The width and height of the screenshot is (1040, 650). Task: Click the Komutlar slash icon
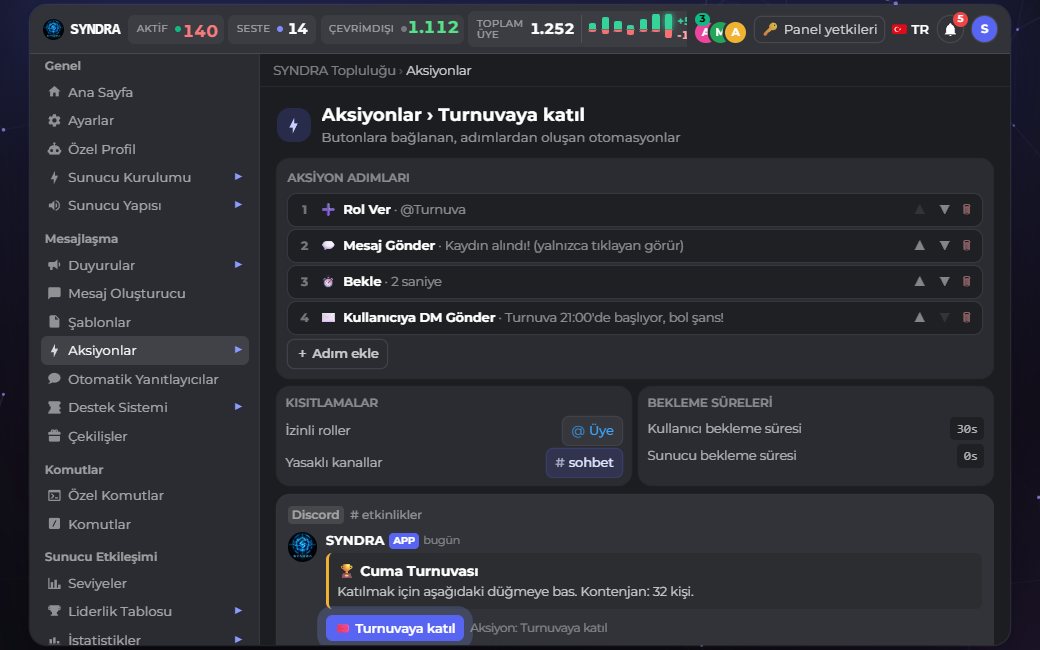(x=54, y=523)
